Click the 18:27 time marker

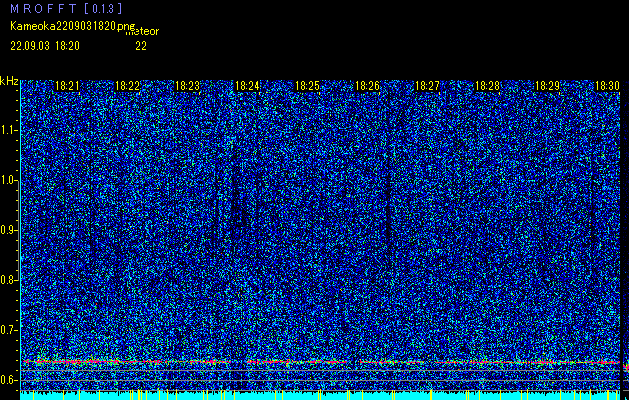pyautogui.click(x=427, y=86)
